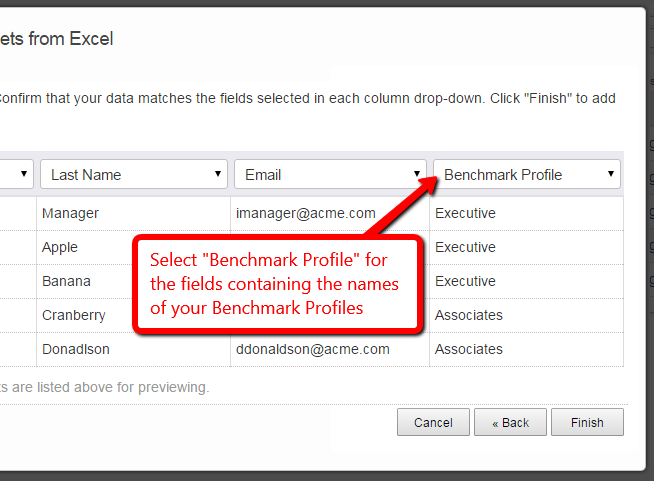Expand the partially hidden leftmost column dropdown

tap(17, 174)
